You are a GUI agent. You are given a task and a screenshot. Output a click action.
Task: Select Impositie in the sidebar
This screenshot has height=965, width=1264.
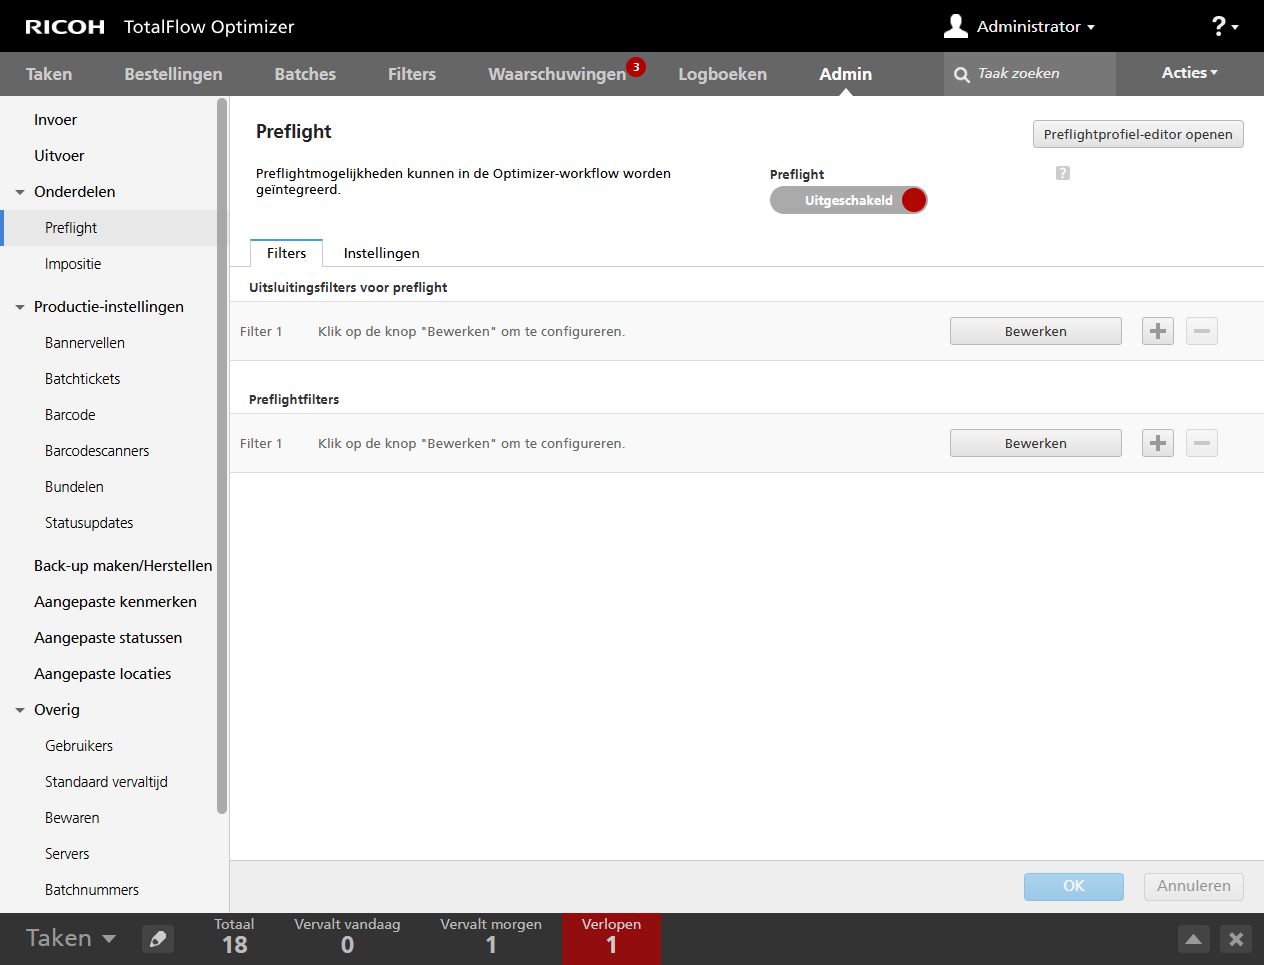pos(73,264)
